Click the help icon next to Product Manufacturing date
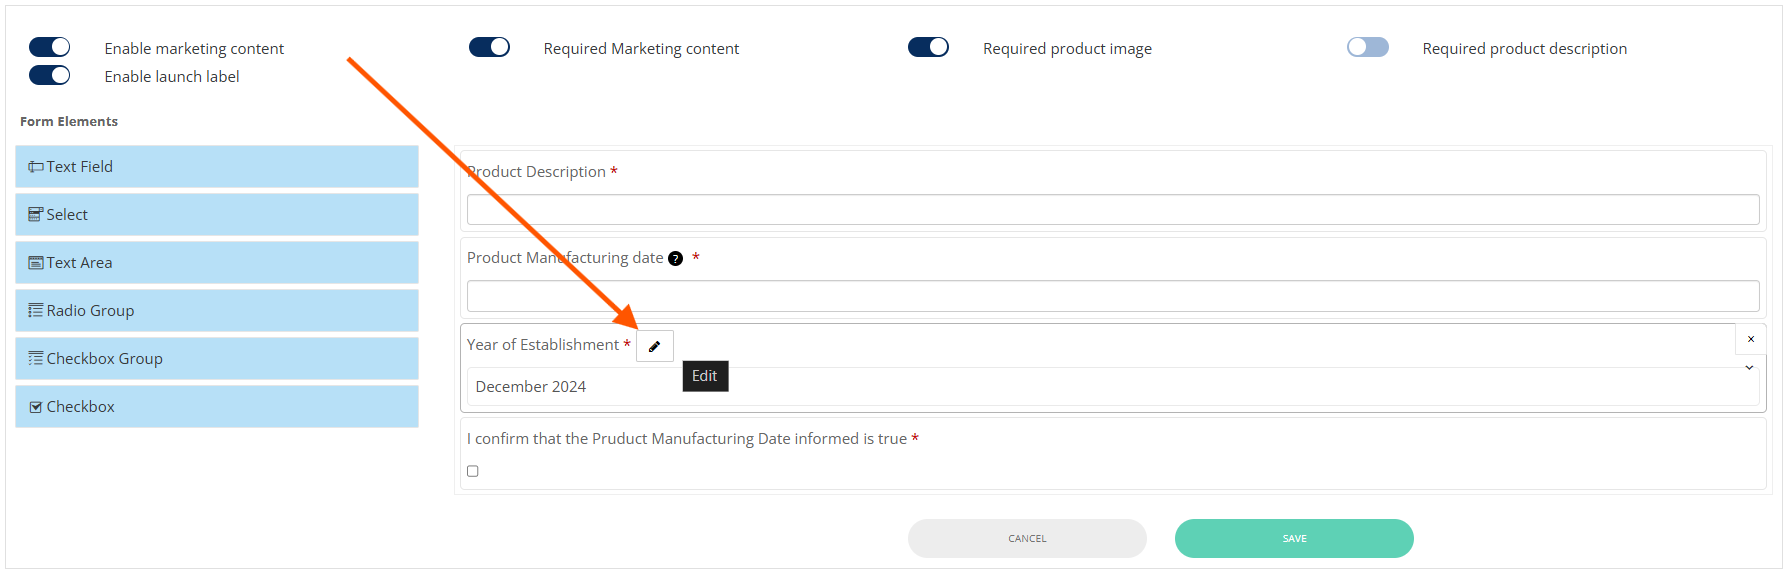The height and width of the screenshot is (575, 1791). pyautogui.click(x=675, y=258)
